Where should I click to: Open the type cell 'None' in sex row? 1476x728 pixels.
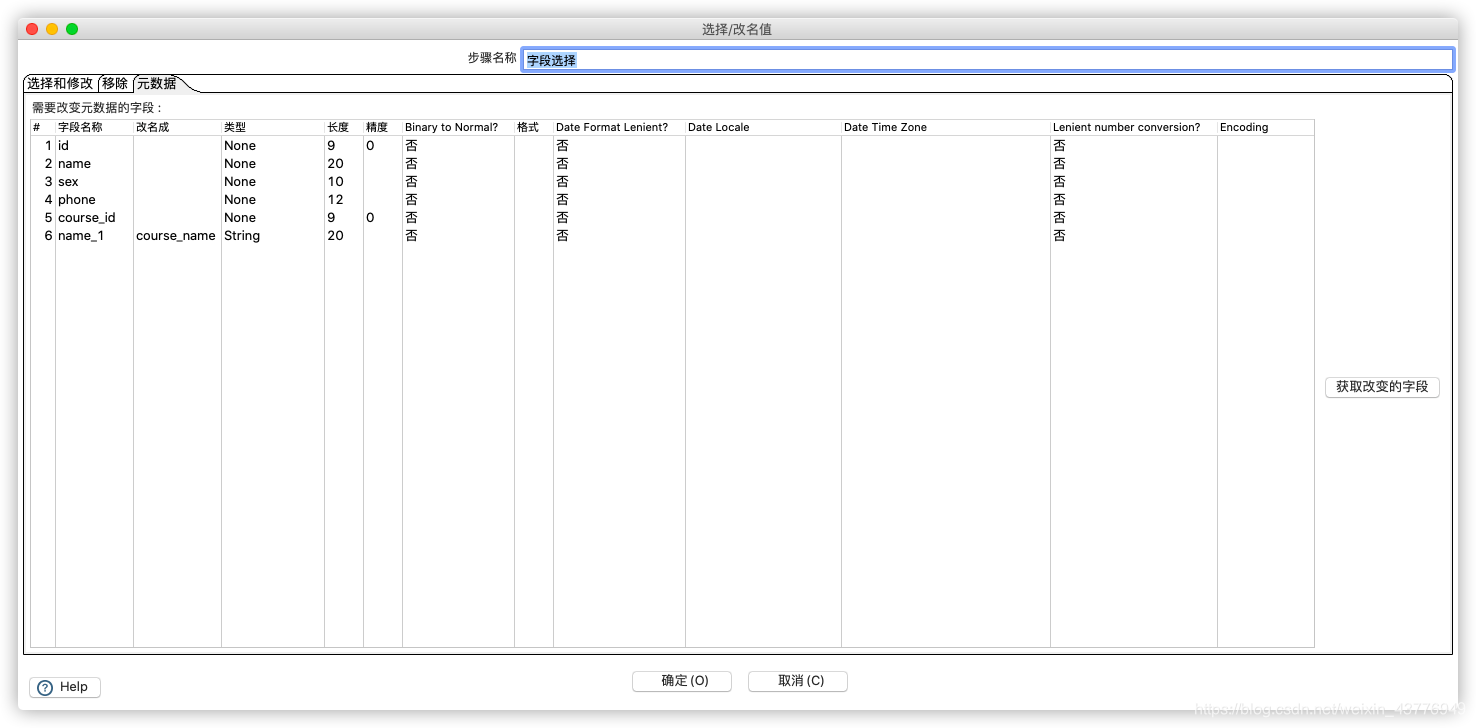(x=273, y=181)
